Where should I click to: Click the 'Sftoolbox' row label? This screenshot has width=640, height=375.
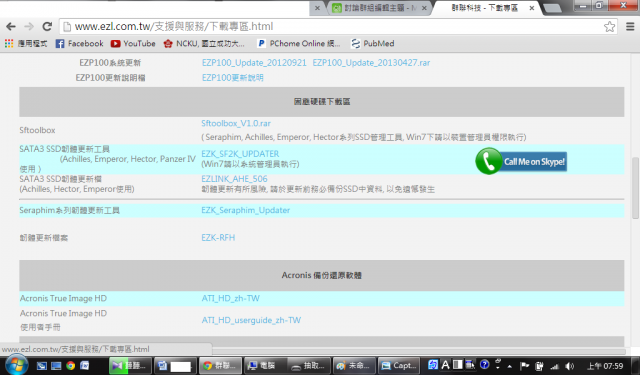[x=37, y=130]
